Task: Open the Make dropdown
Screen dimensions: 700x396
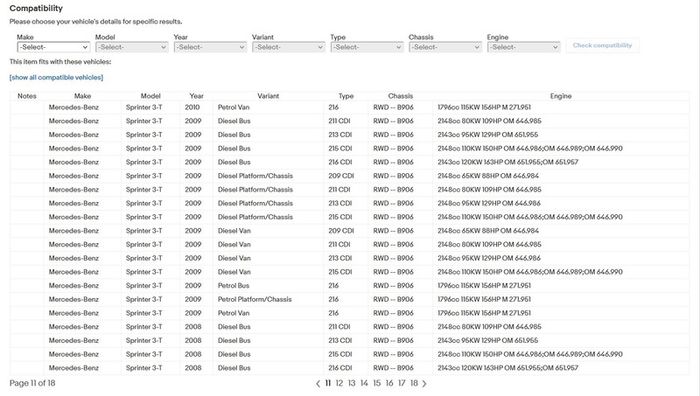Action: tap(54, 47)
